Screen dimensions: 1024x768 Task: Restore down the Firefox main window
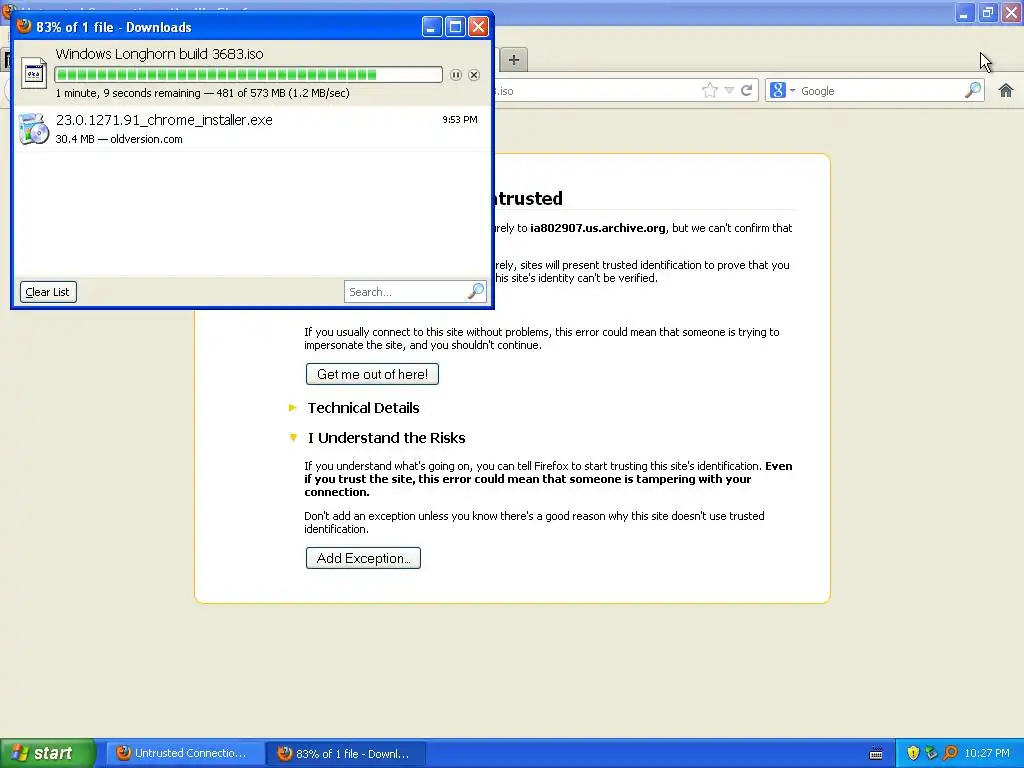pyautogui.click(x=987, y=12)
